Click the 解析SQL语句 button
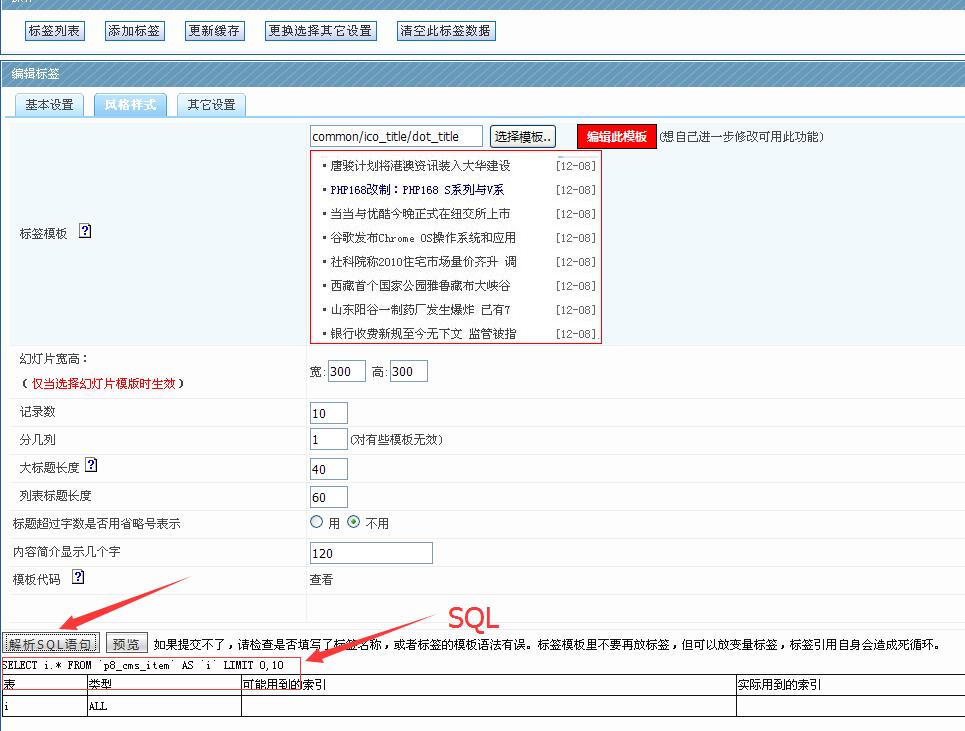The height and width of the screenshot is (731, 965). 51,644
